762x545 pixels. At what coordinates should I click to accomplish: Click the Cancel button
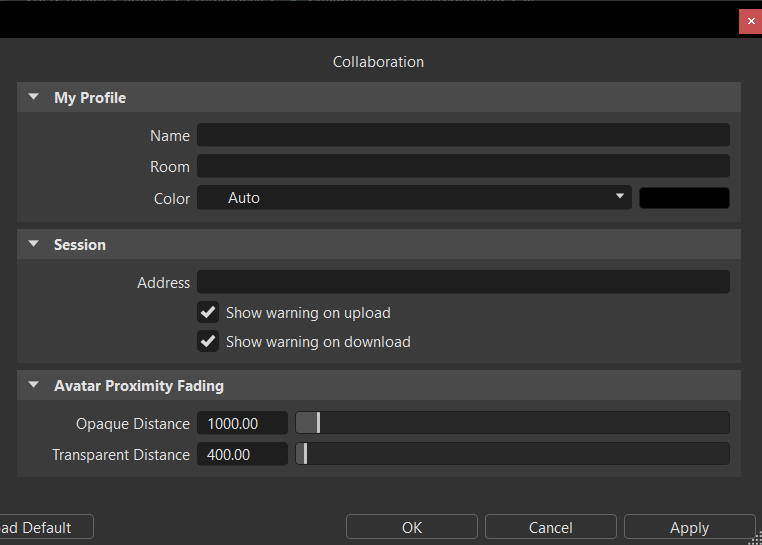click(x=551, y=527)
